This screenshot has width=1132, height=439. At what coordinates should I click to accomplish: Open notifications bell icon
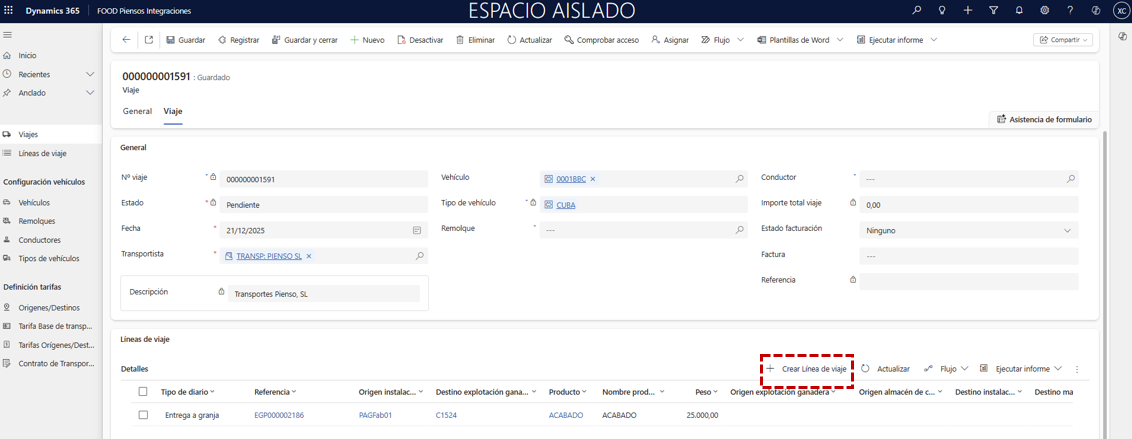pos(1019,10)
